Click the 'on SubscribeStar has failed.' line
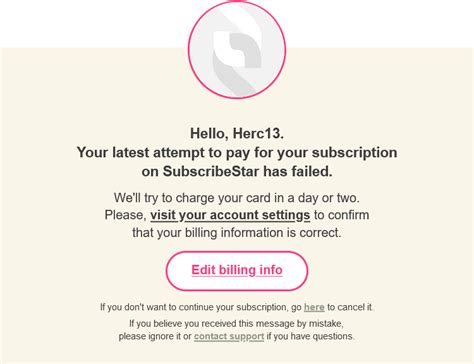Image resolution: width=474 pixels, height=364 pixels. (237, 172)
